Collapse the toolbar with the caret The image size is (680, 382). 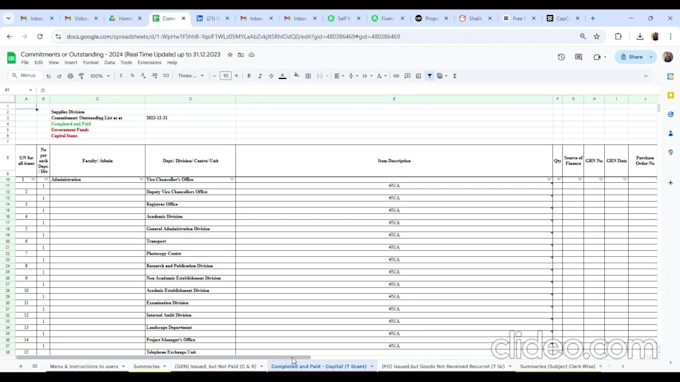pyautogui.click(x=646, y=76)
